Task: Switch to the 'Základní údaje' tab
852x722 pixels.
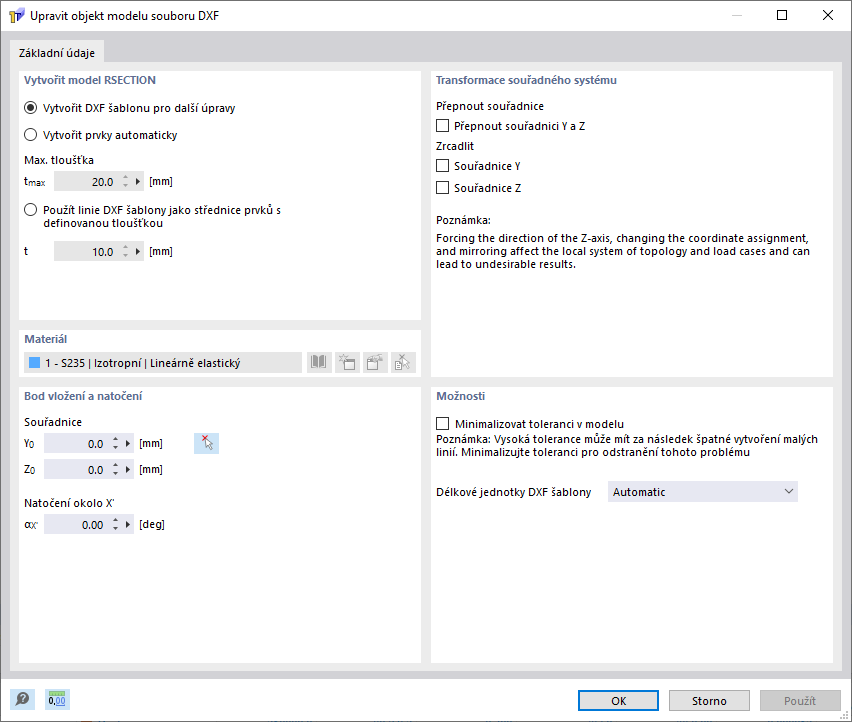Action: pos(56,53)
